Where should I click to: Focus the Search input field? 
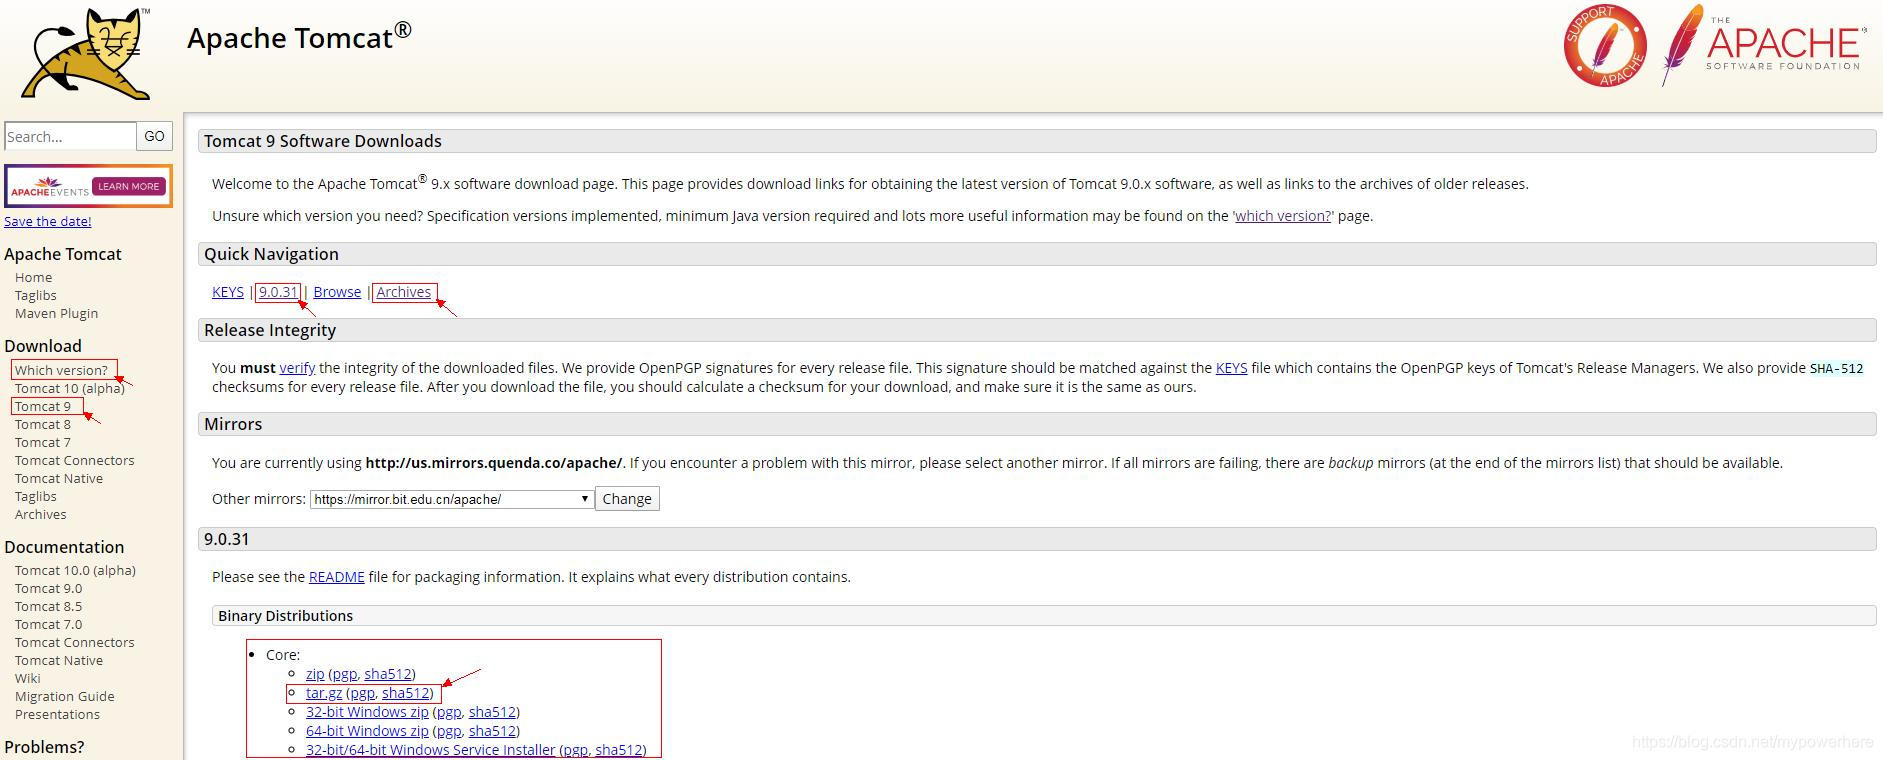pyautogui.click(x=70, y=136)
